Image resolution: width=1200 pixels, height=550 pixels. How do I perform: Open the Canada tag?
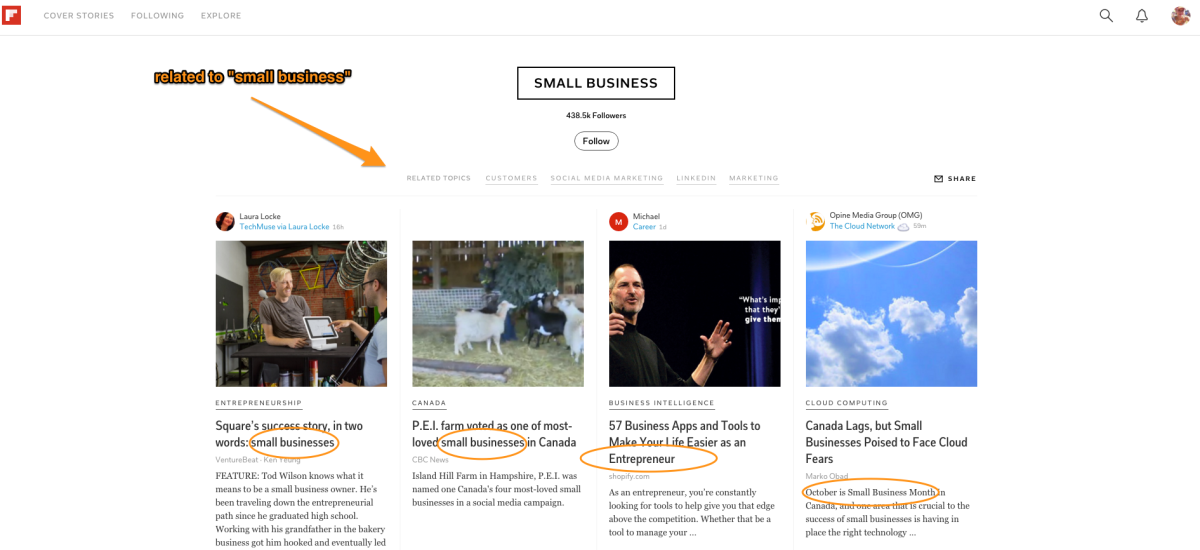429,403
